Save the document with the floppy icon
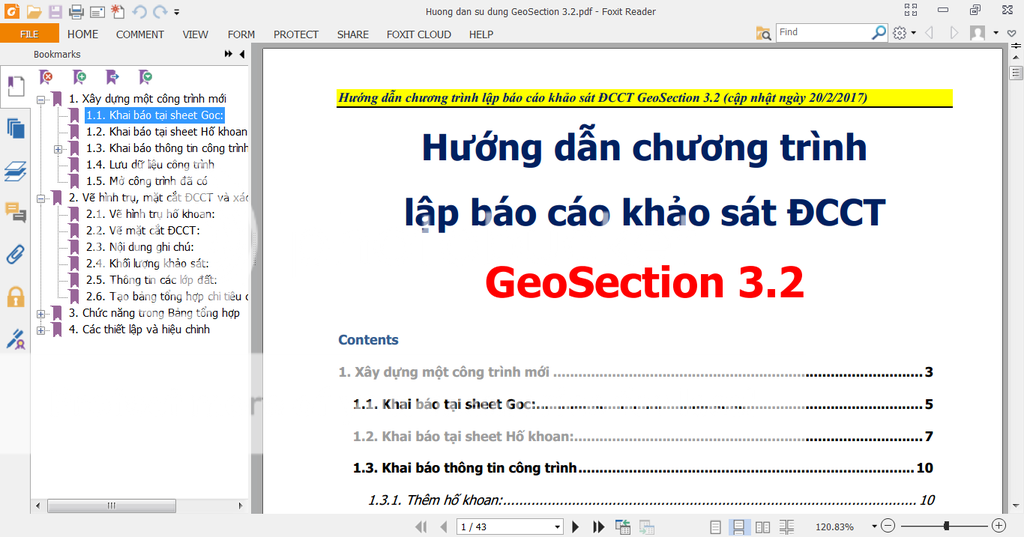The image size is (1024, 537). pos(55,11)
